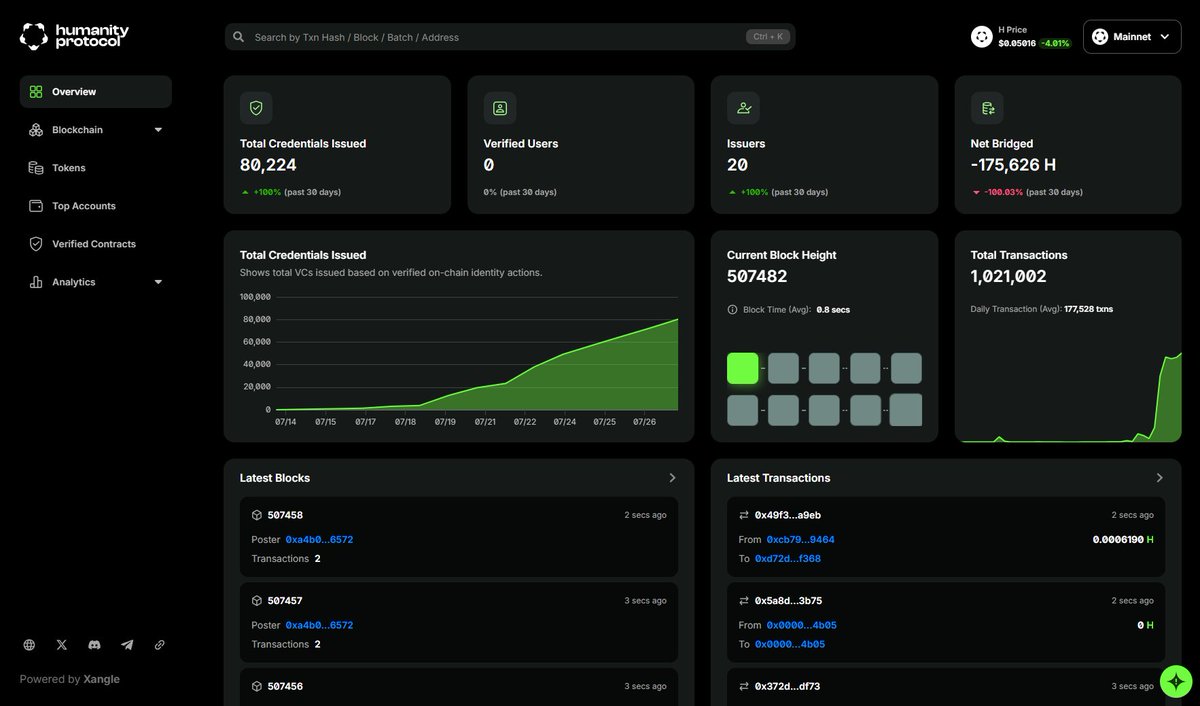Click the Humanity Protocol logo
The image size is (1200, 706).
[74, 37]
